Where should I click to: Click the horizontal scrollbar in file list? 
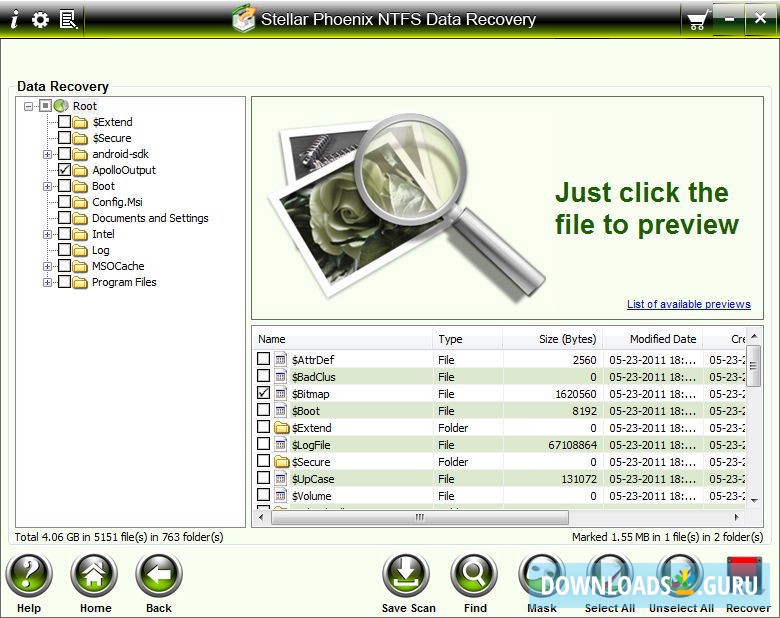coord(420,518)
